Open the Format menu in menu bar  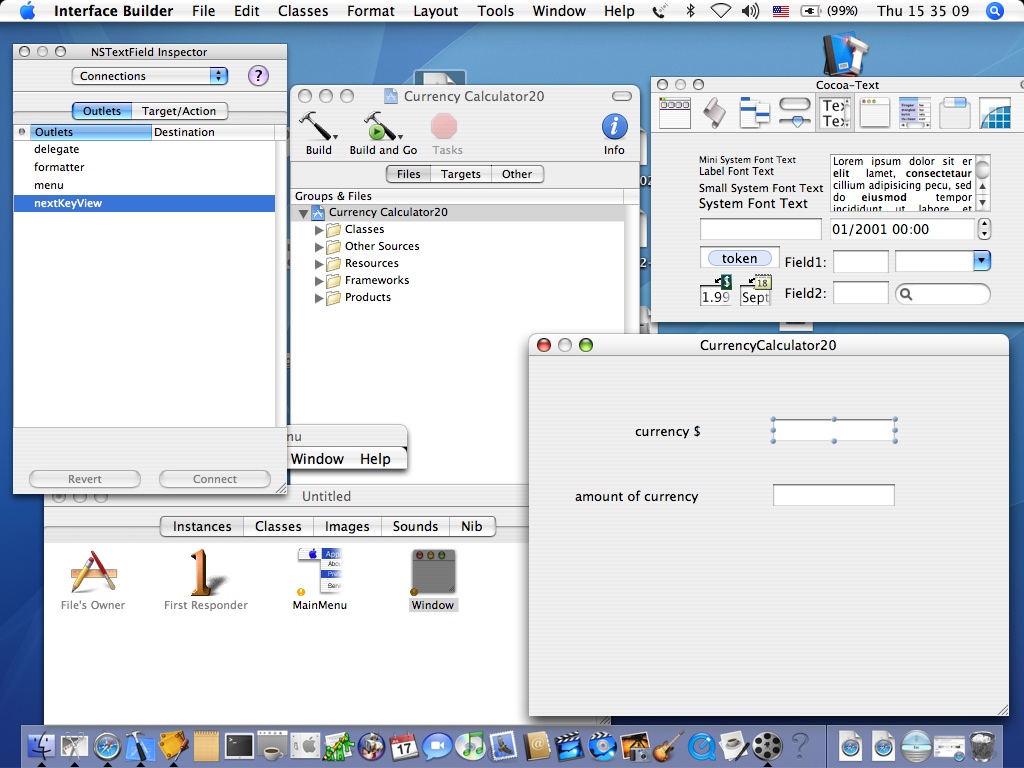370,10
